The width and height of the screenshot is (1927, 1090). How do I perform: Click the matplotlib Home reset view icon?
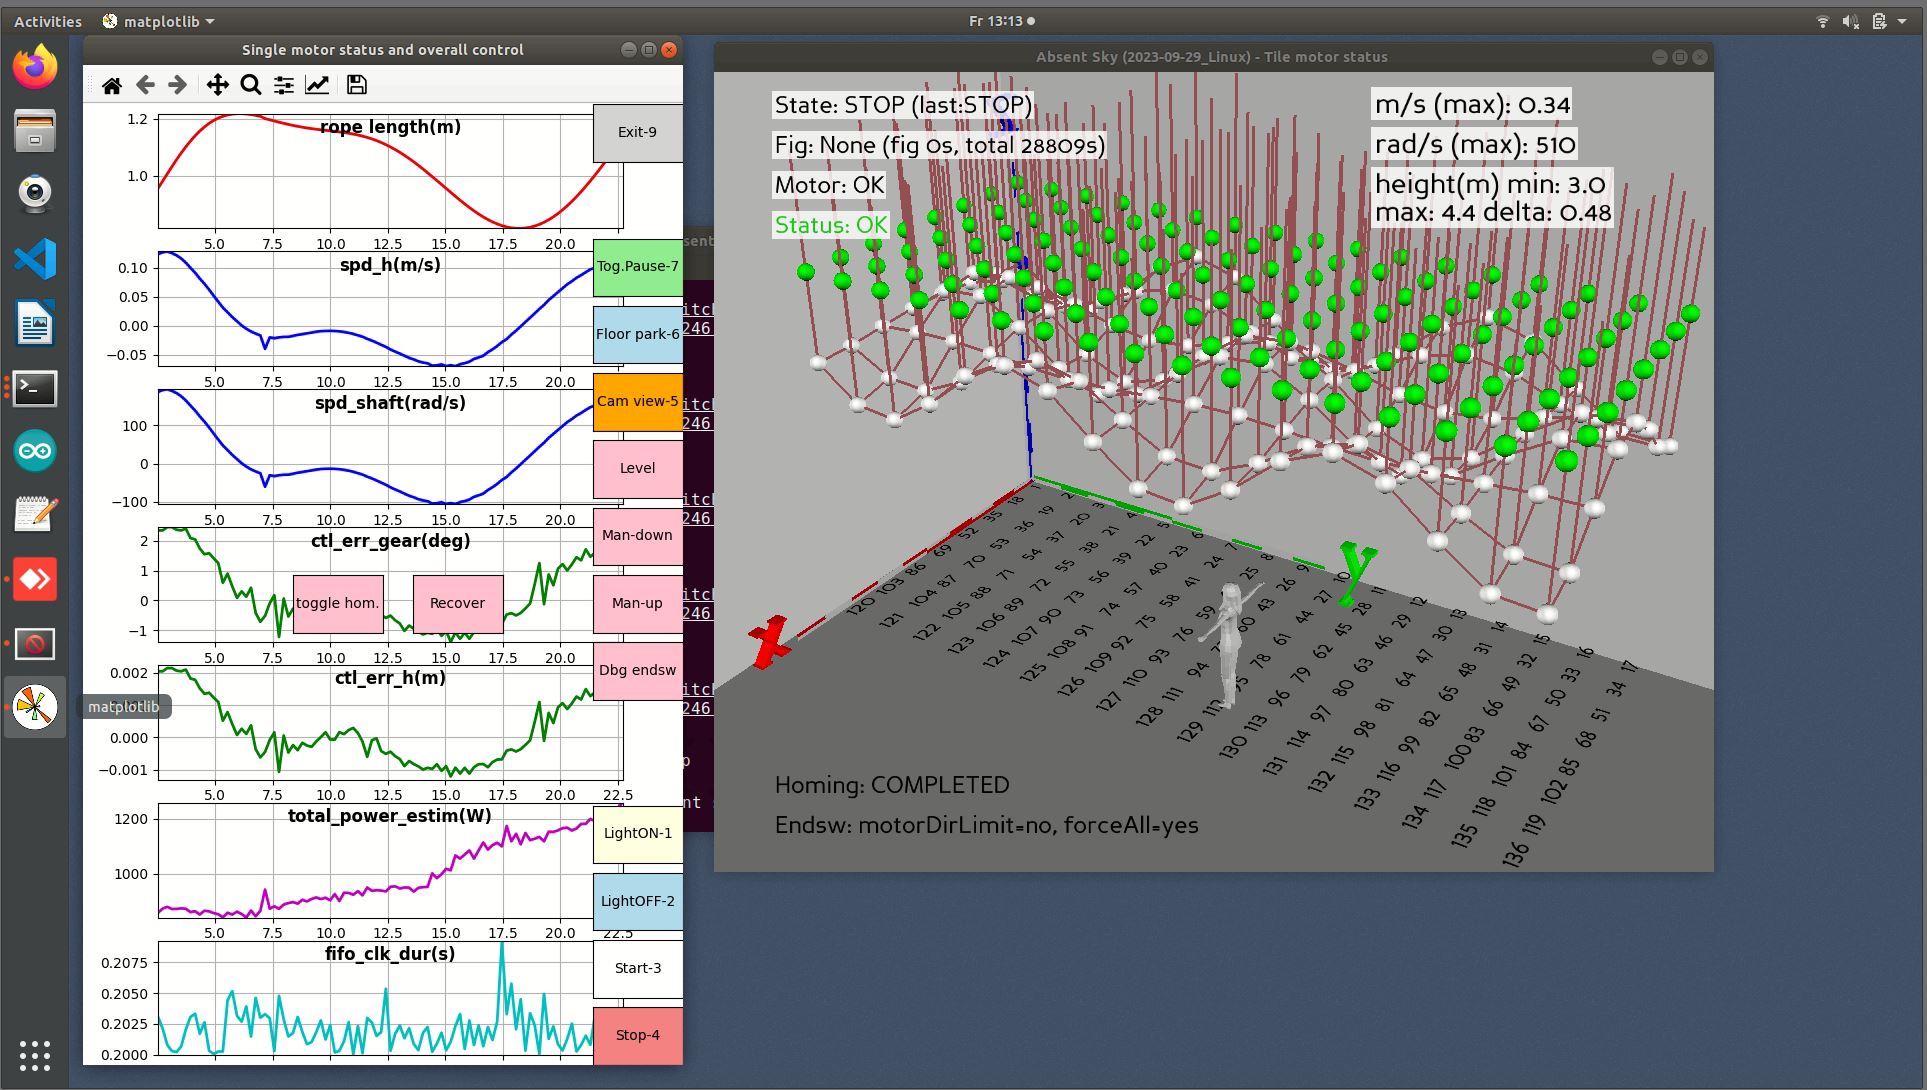[x=112, y=86]
